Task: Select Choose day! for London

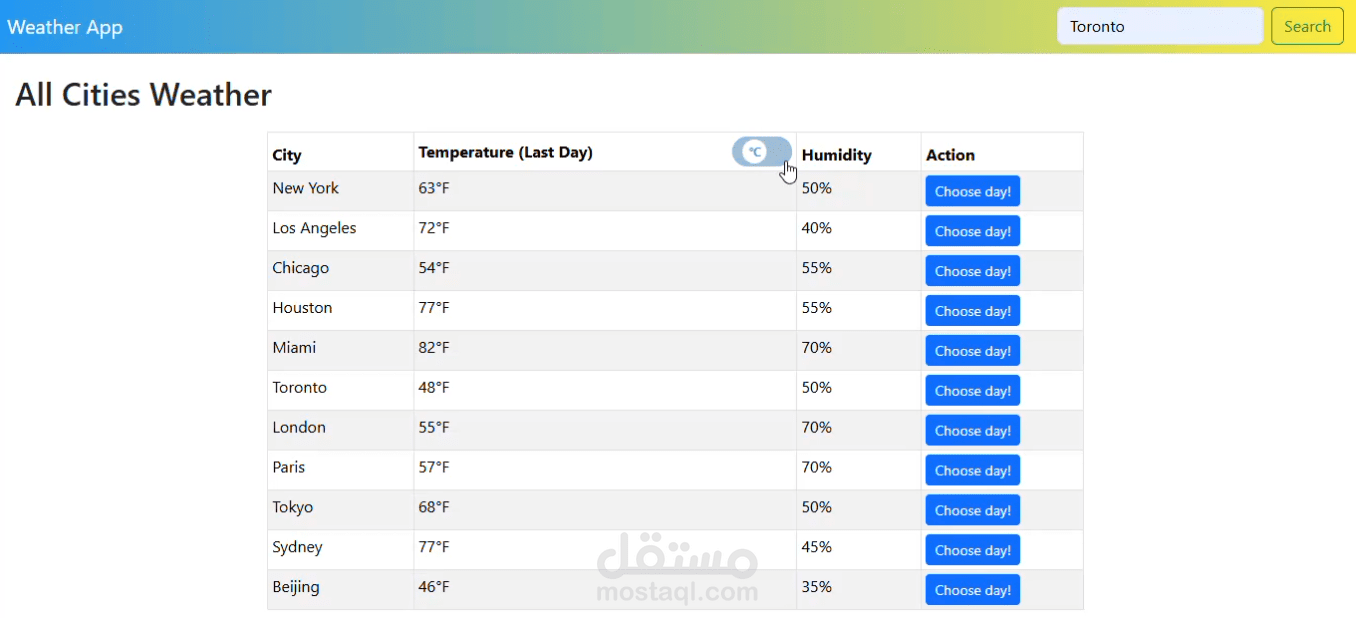Action: pos(972,431)
